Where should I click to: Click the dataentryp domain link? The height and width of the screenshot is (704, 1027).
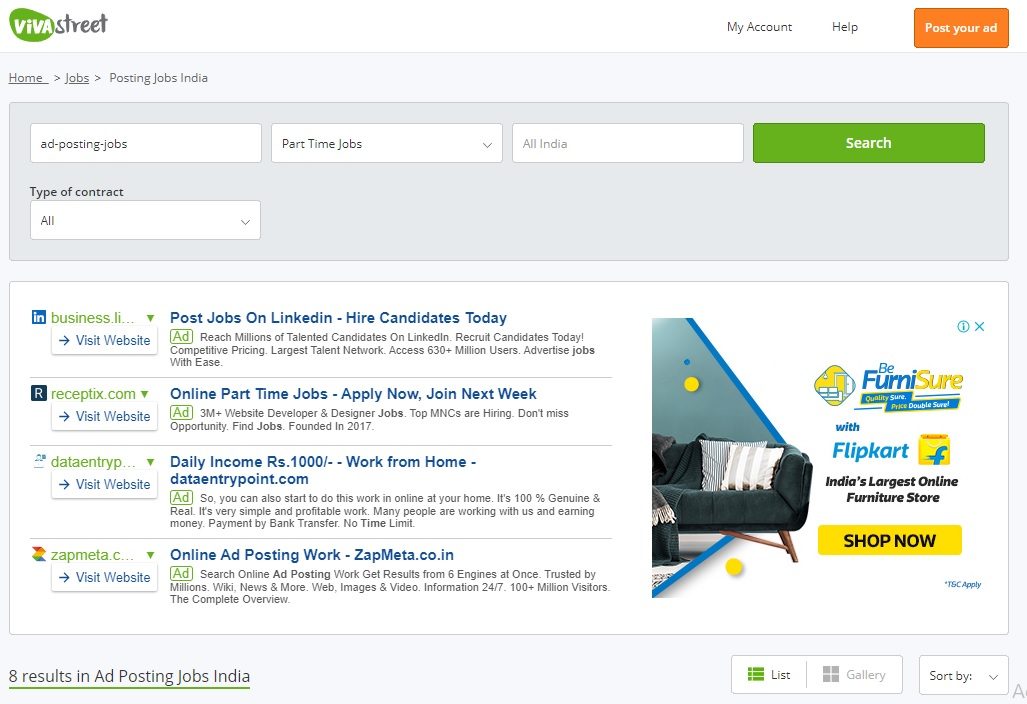point(93,462)
